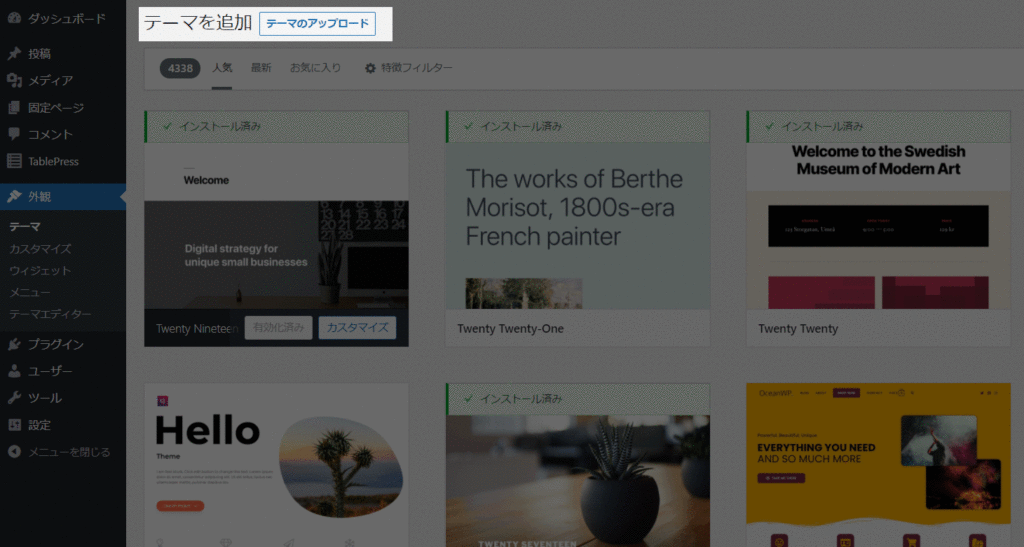The width and height of the screenshot is (1024, 547).
Task: Select Twenty Nineteen theme thumbnail
Action: point(276,225)
